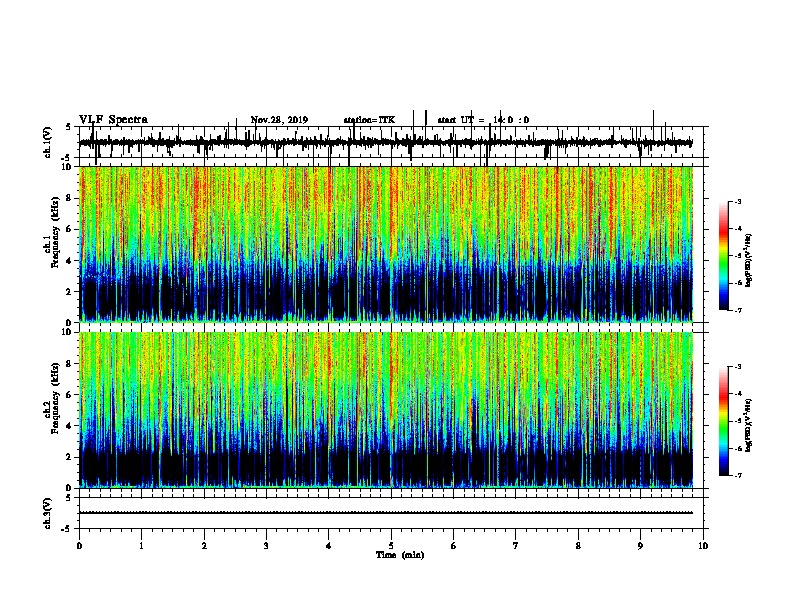Screen dimensions: 792x612
Task: Click time axis tick label "2"
Action: 204,546
